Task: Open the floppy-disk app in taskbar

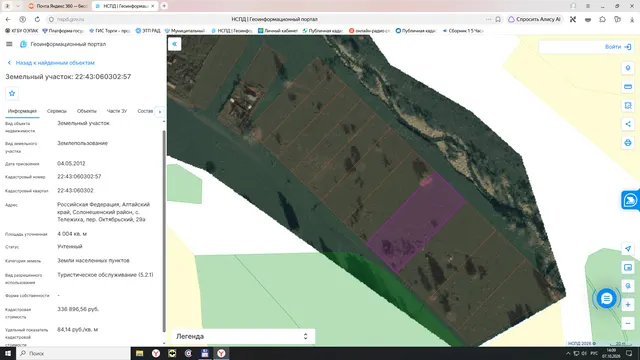Action: [204, 353]
